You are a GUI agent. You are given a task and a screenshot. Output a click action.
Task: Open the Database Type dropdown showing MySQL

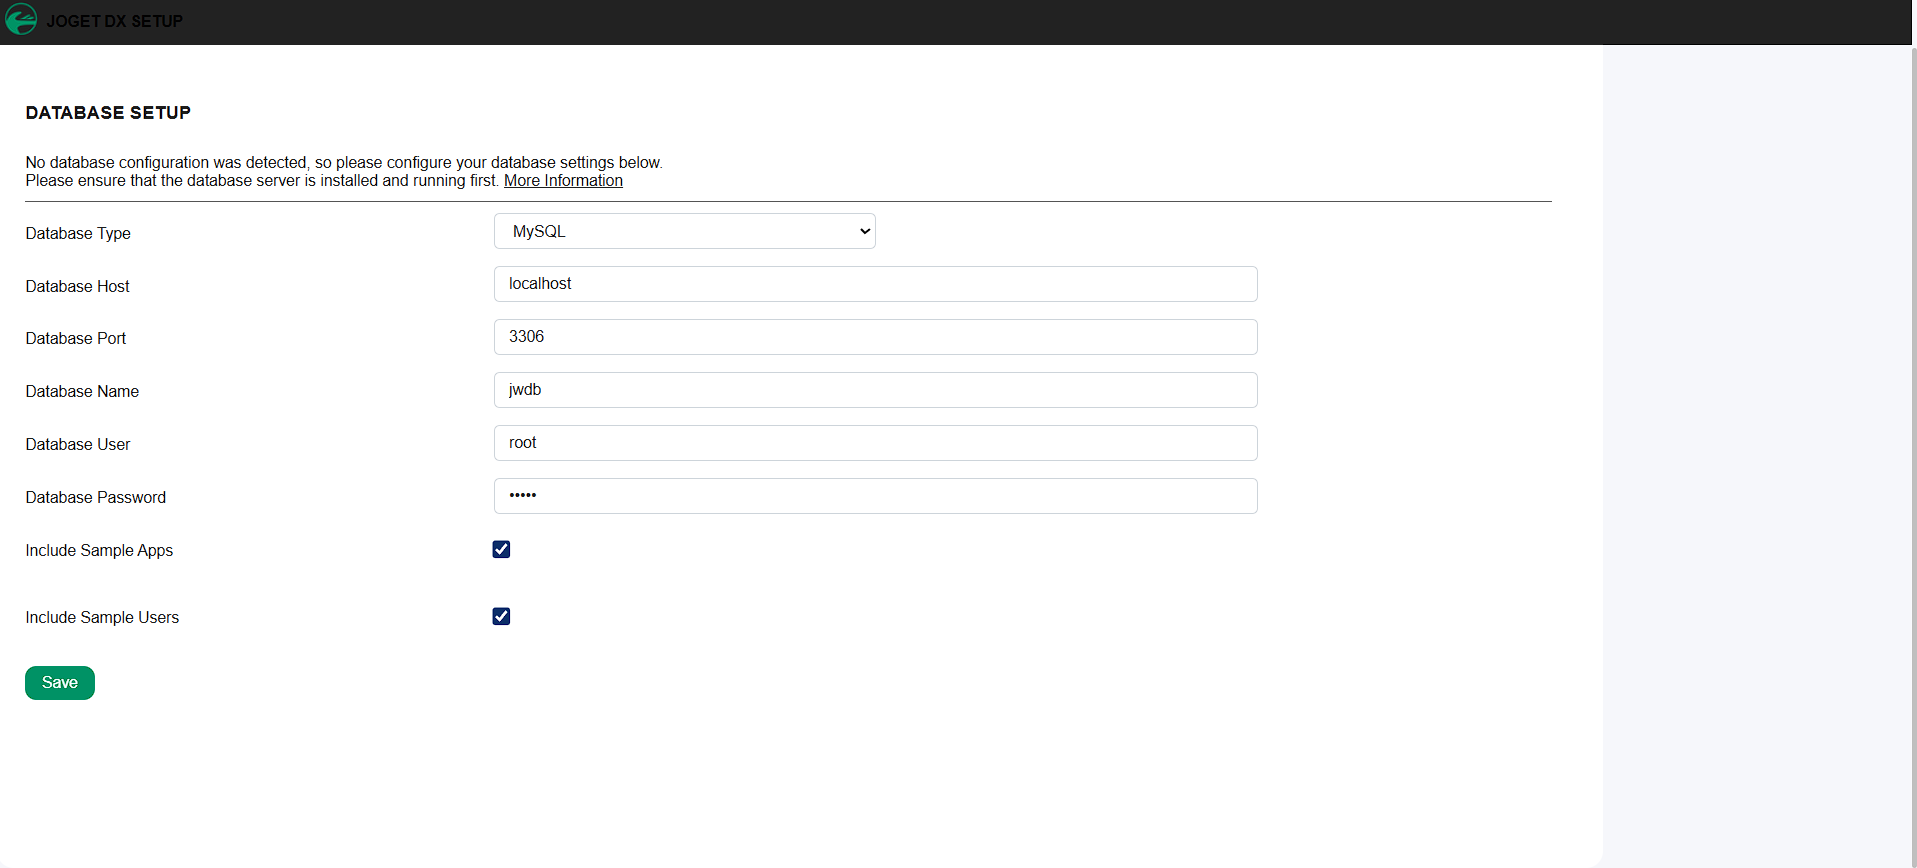coord(685,231)
